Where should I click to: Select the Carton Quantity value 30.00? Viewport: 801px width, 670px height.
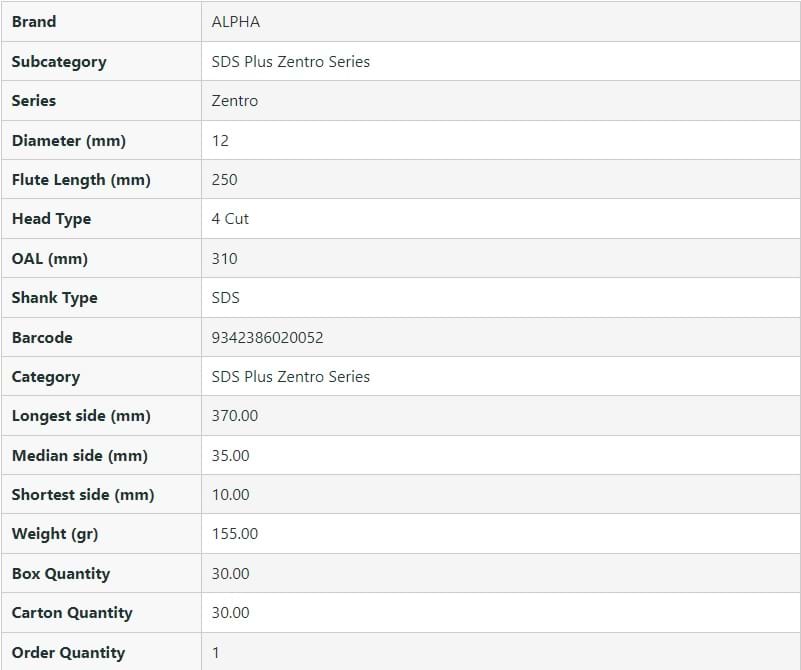point(231,613)
